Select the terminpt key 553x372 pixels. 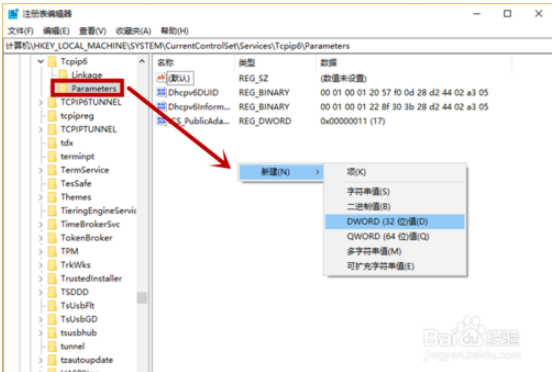[x=77, y=156]
